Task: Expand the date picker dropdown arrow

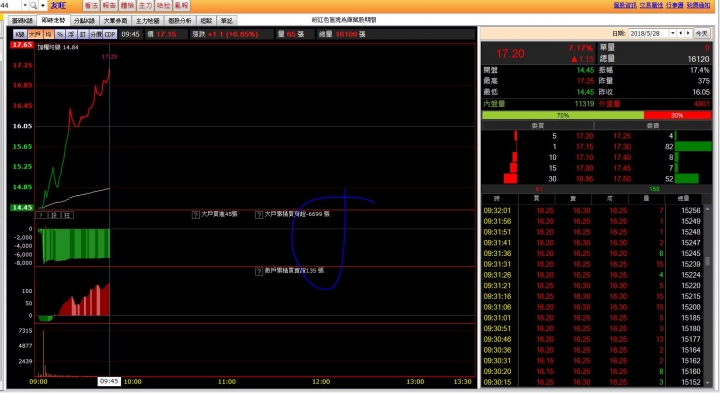Action: pyautogui.click(x=673, y=34)
